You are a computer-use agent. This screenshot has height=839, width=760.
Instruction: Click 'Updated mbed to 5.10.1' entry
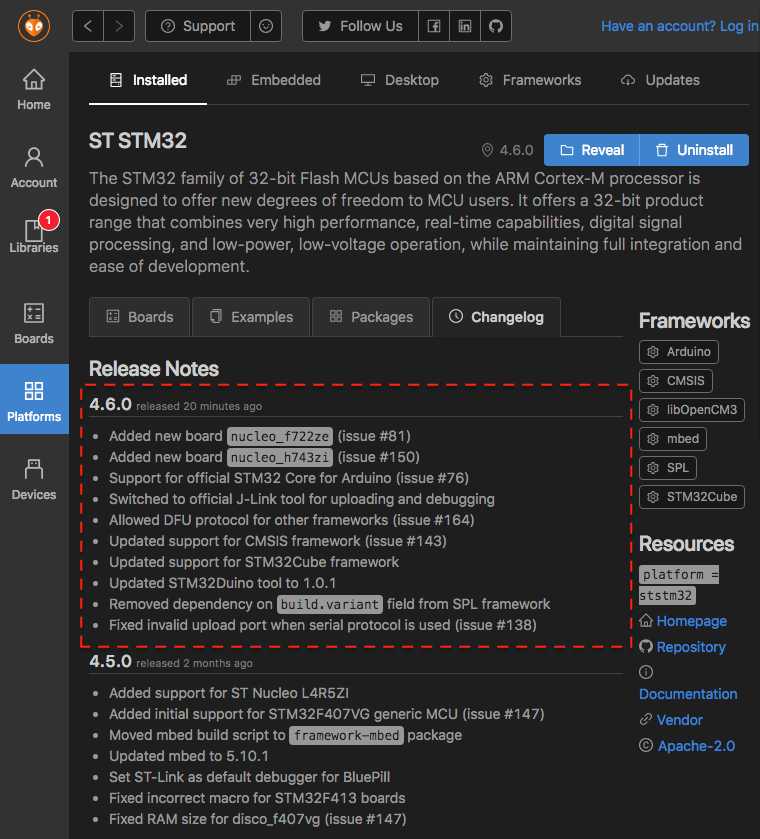click(188, 756)
